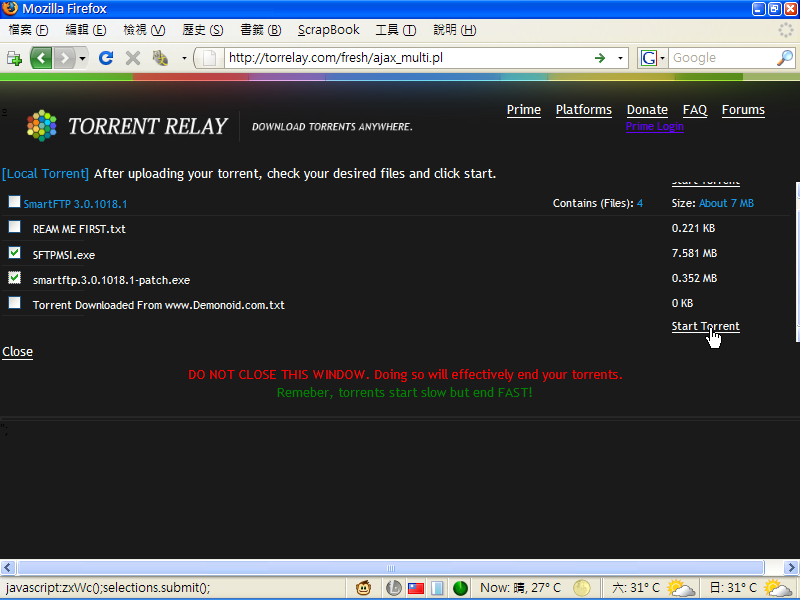Click the moon phase weather icon

[x=582, y=588]
